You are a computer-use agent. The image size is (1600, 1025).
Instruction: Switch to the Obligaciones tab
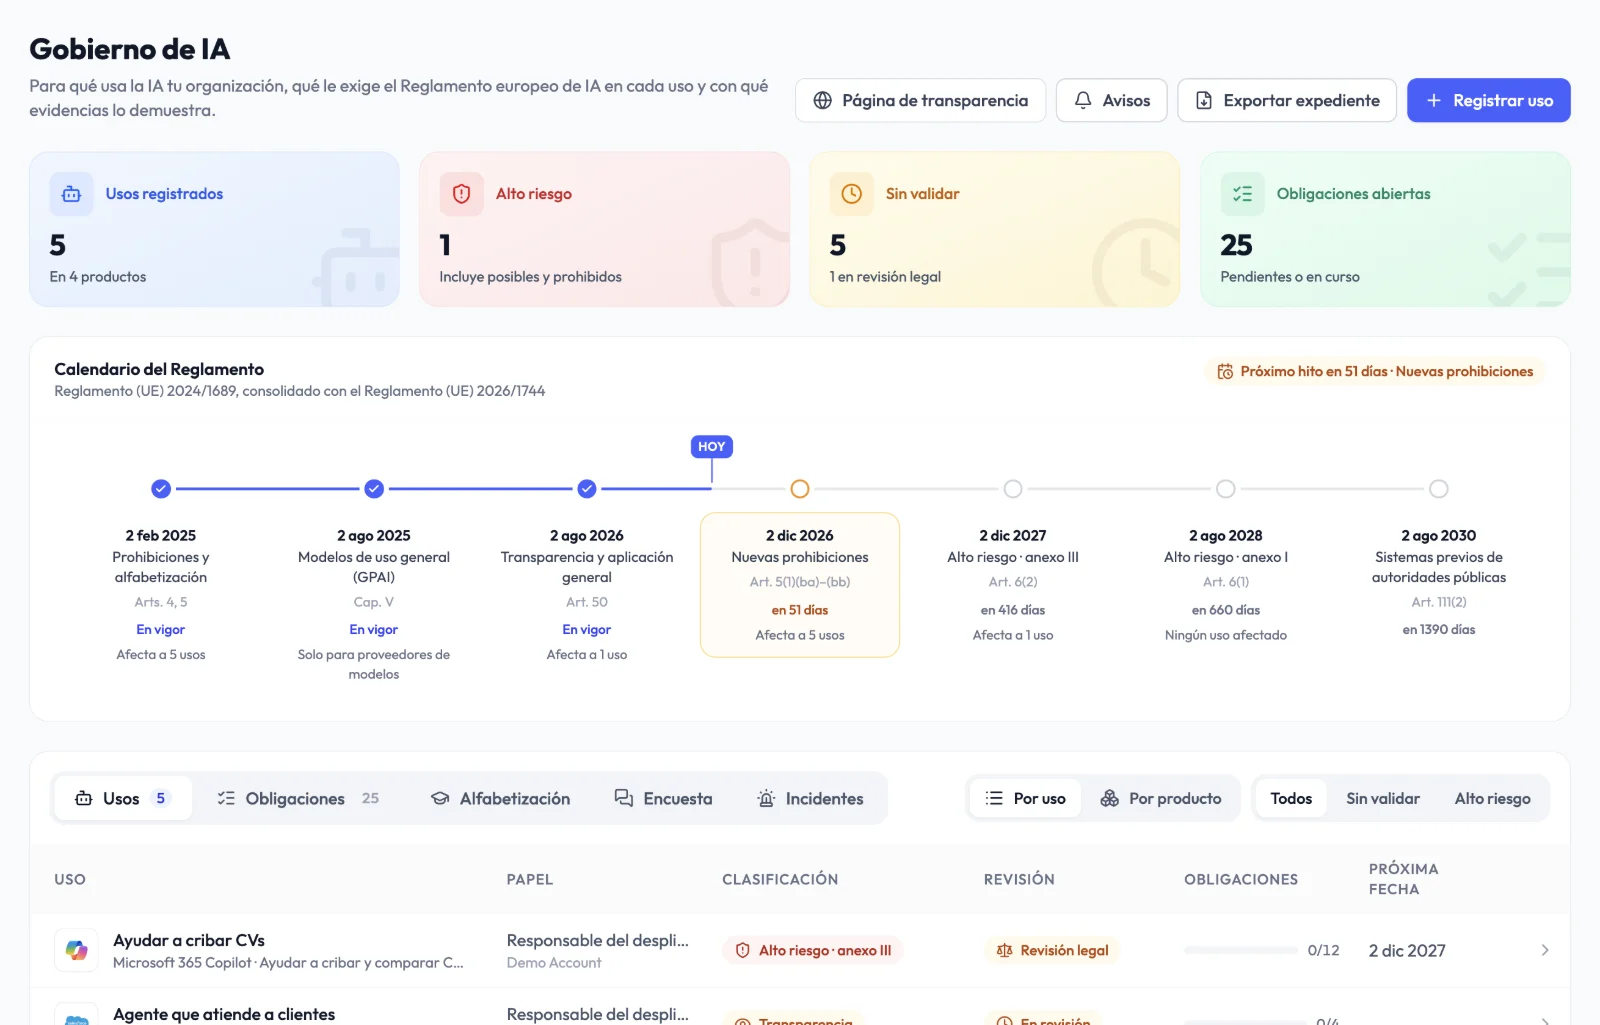[298, 798]
